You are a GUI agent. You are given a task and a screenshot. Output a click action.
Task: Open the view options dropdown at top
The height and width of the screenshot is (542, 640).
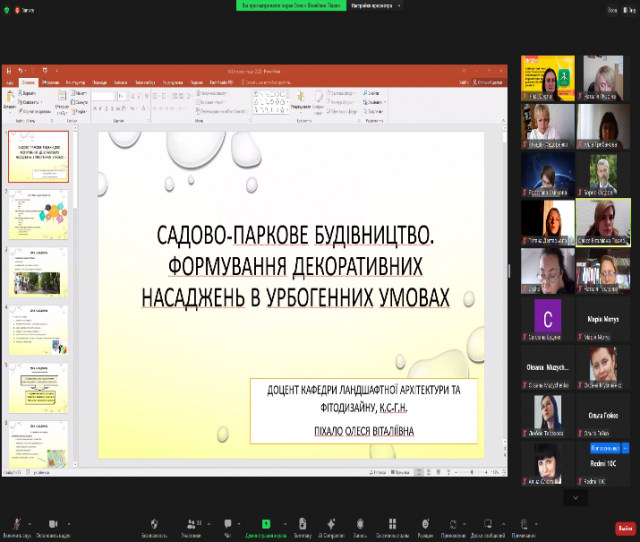point(376,5)
